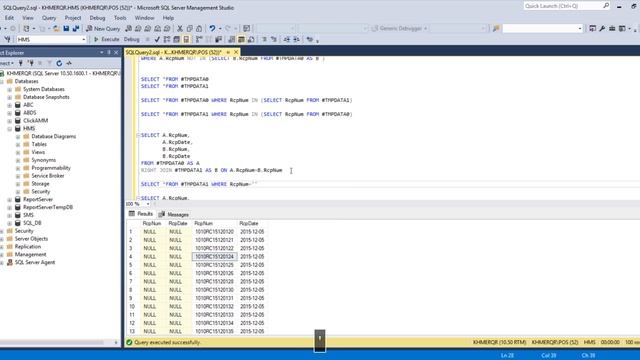The width and height of the screenshot is (640, 360).
Task: Open the zoom percentage dropdown in editor
Action: coord(148,204)
